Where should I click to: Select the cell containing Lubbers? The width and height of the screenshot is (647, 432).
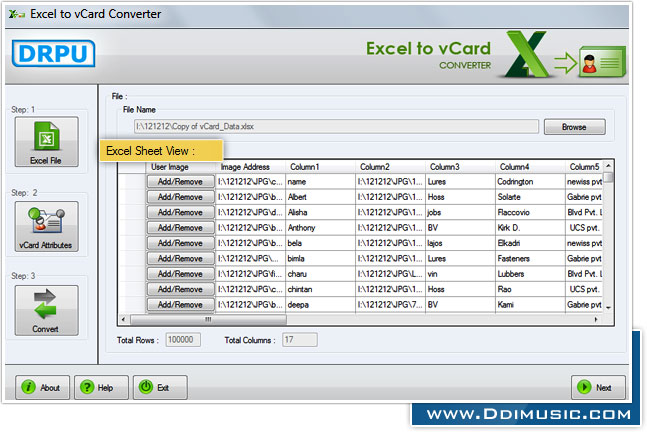tap(530, 274)
